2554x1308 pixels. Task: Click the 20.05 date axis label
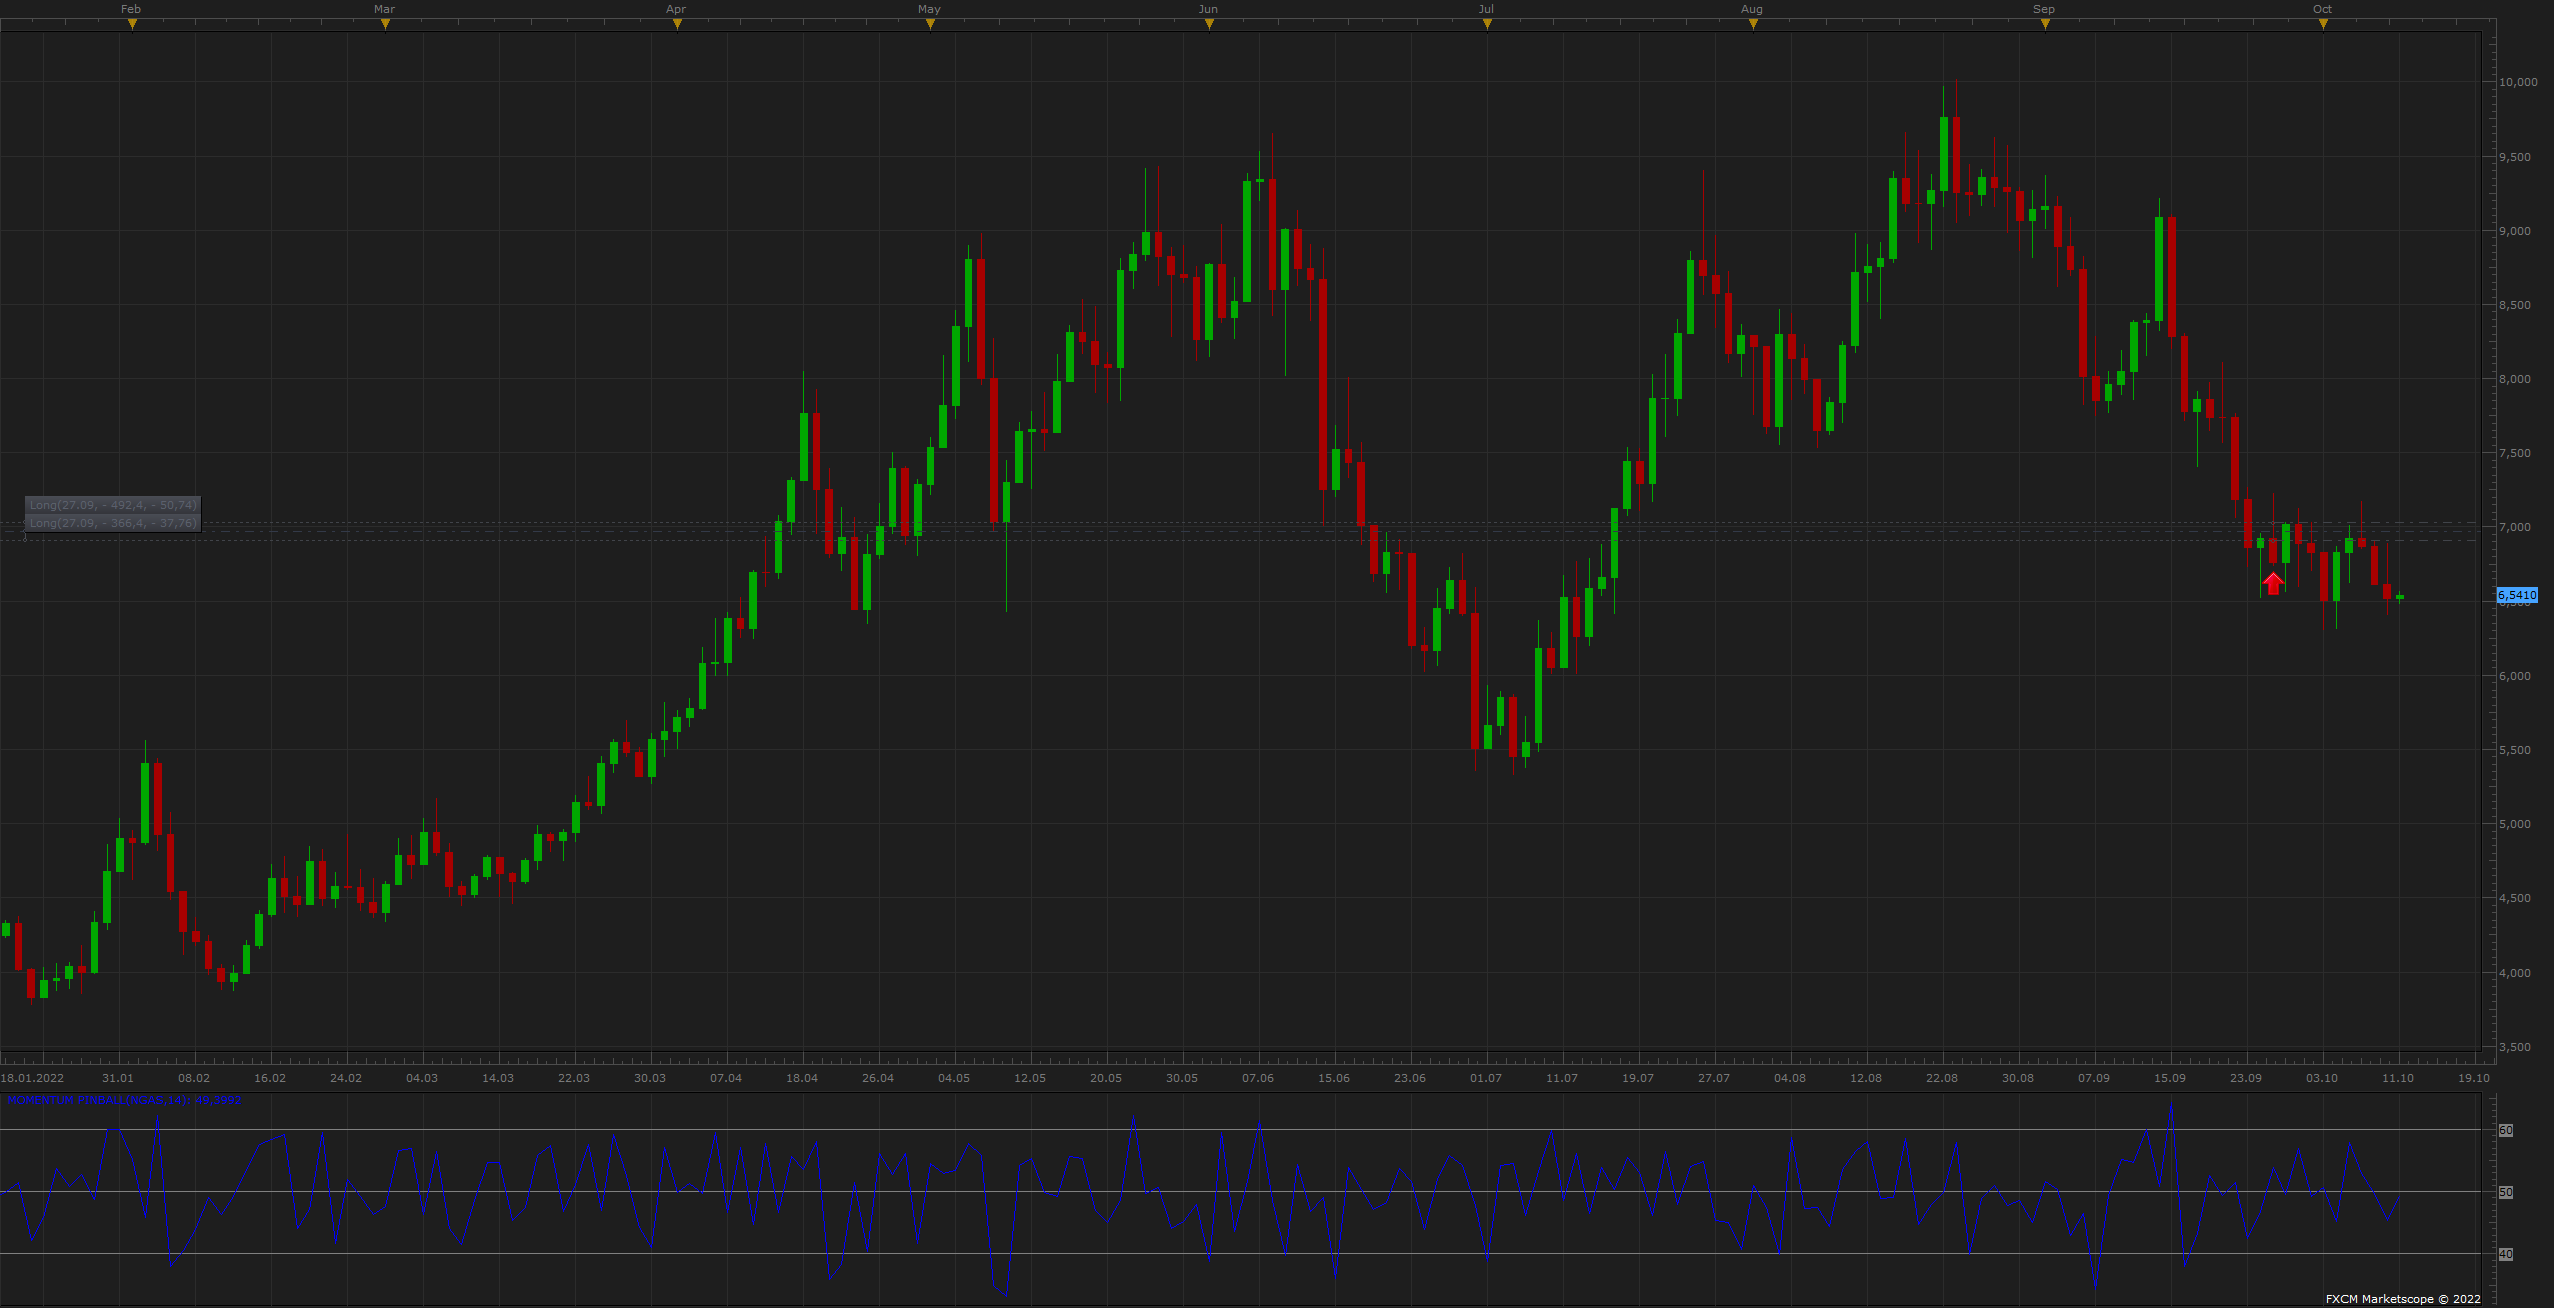(x=1106, y=1078)
